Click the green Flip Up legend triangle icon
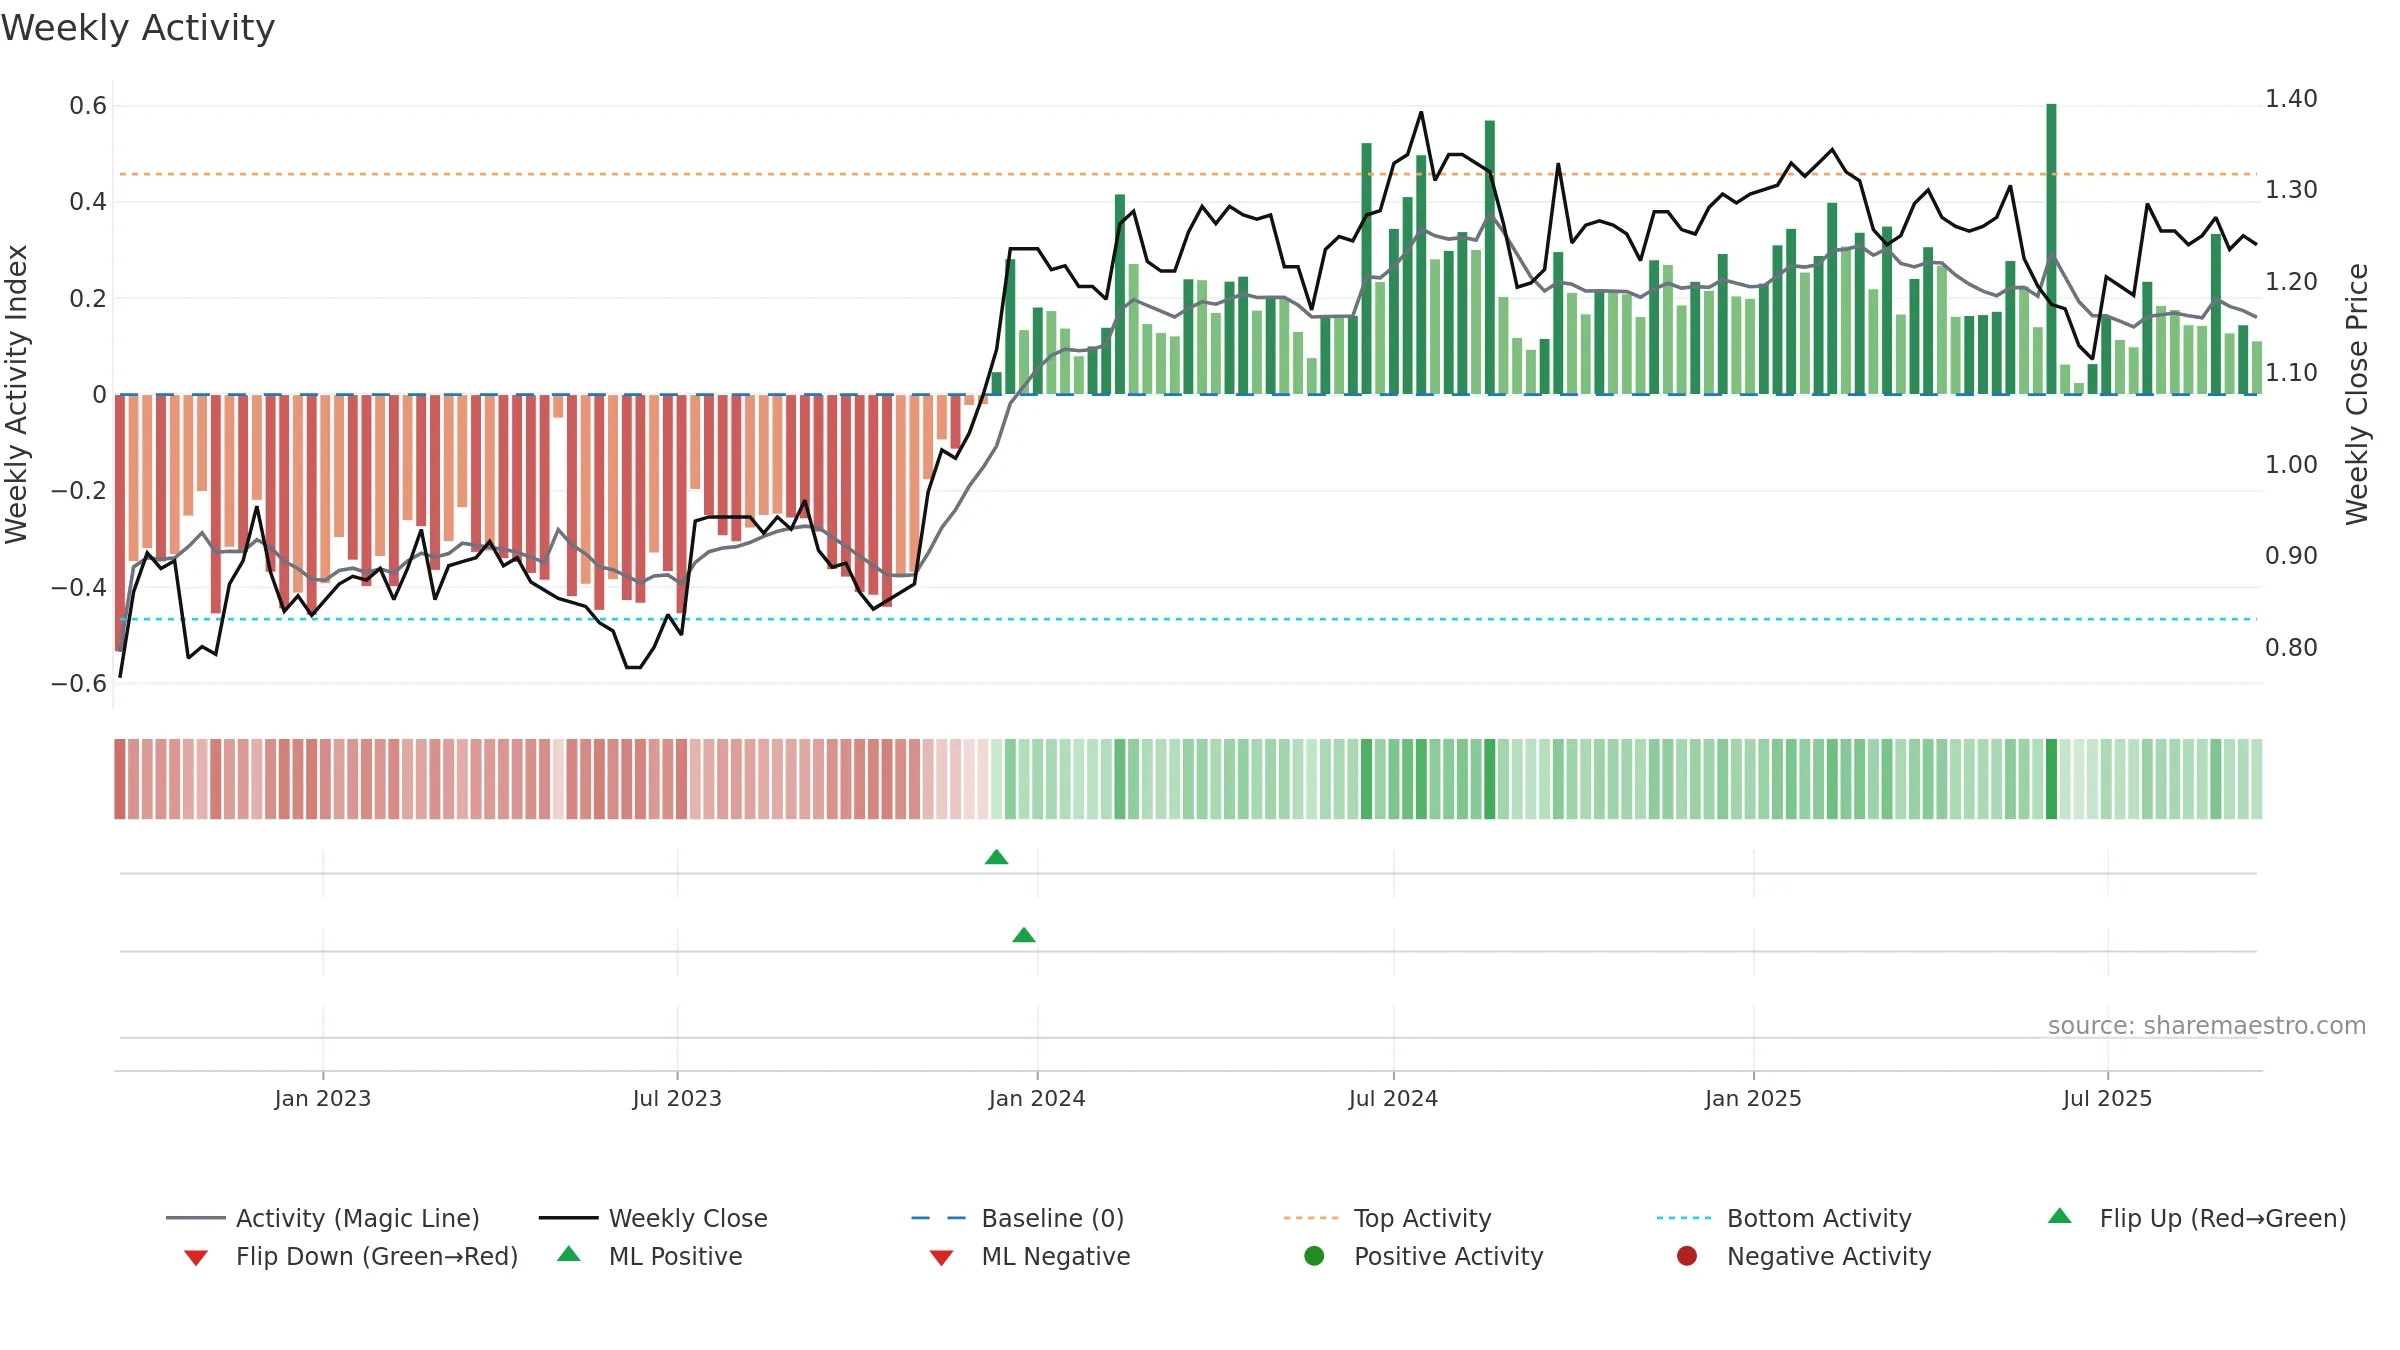This screenshot has width=2400, height=1350. pyautogui.click(x=2060, y=1216)
